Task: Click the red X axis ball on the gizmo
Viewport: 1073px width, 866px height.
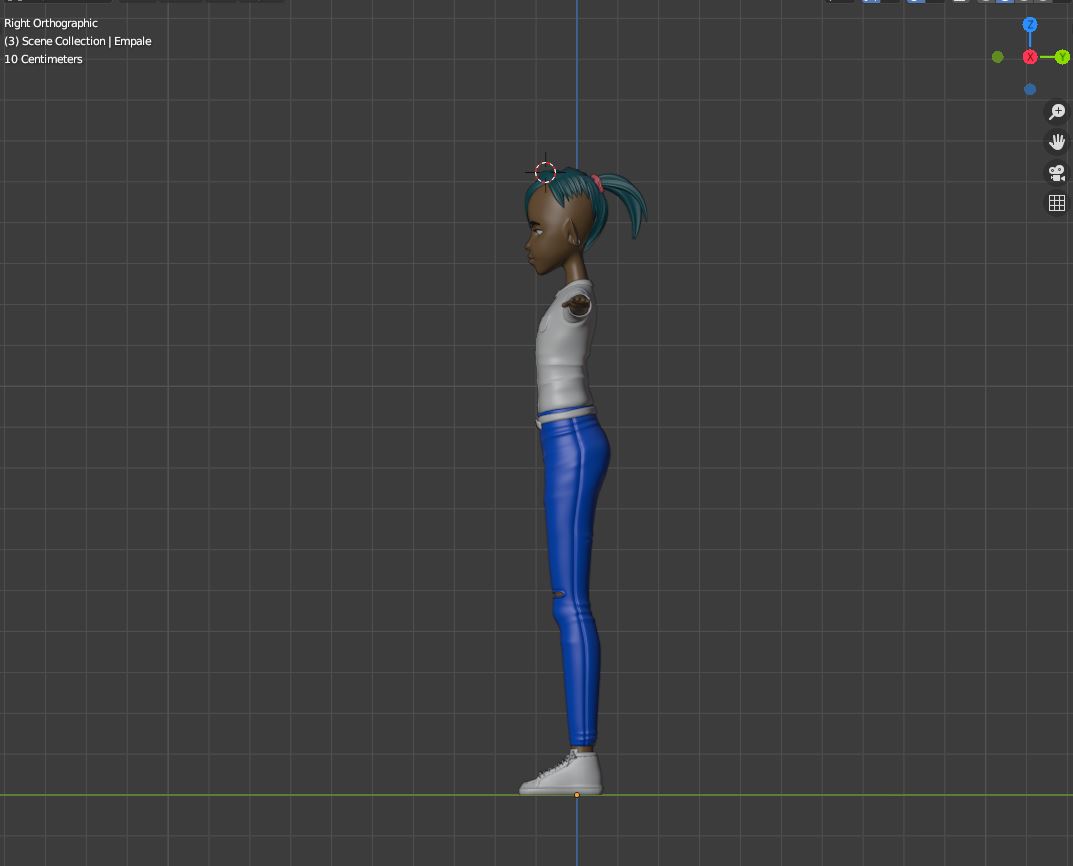Action: tap(1030, 56)
